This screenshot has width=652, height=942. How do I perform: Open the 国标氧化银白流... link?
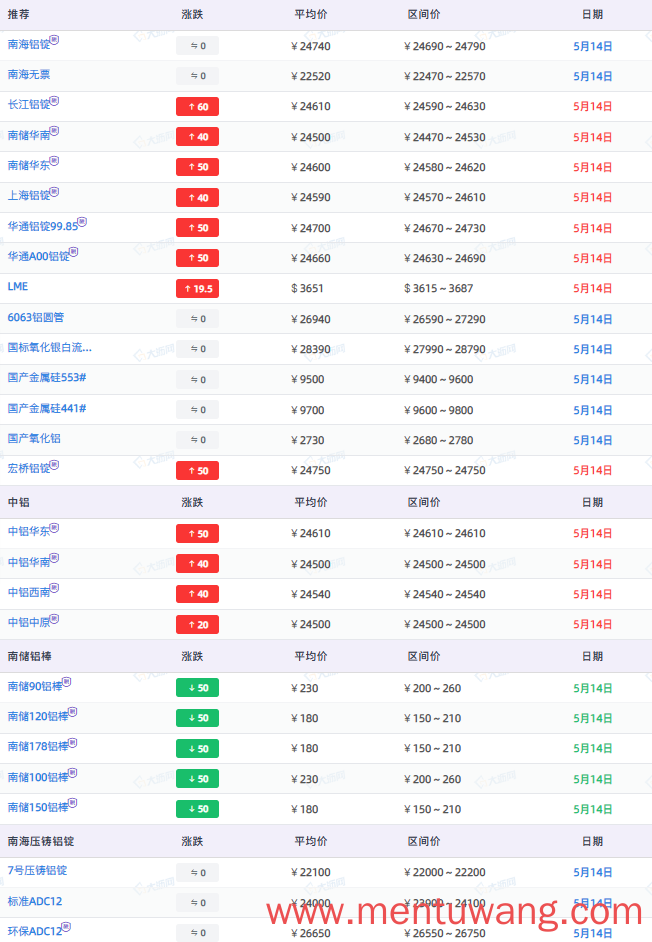click(x=50, y=347)
